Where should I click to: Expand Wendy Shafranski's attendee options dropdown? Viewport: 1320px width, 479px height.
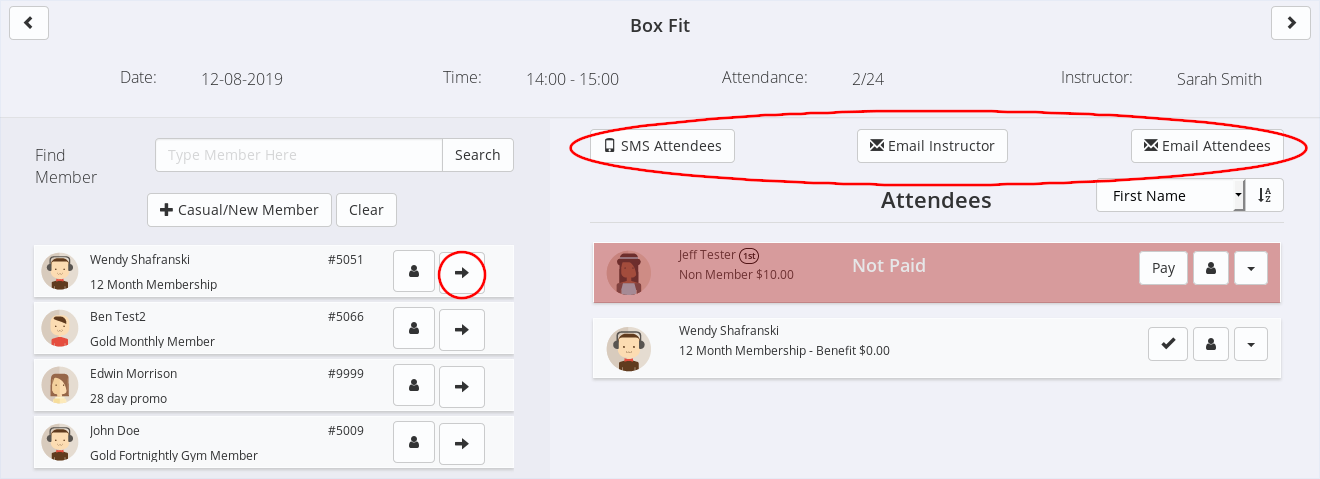point(1251,345)
